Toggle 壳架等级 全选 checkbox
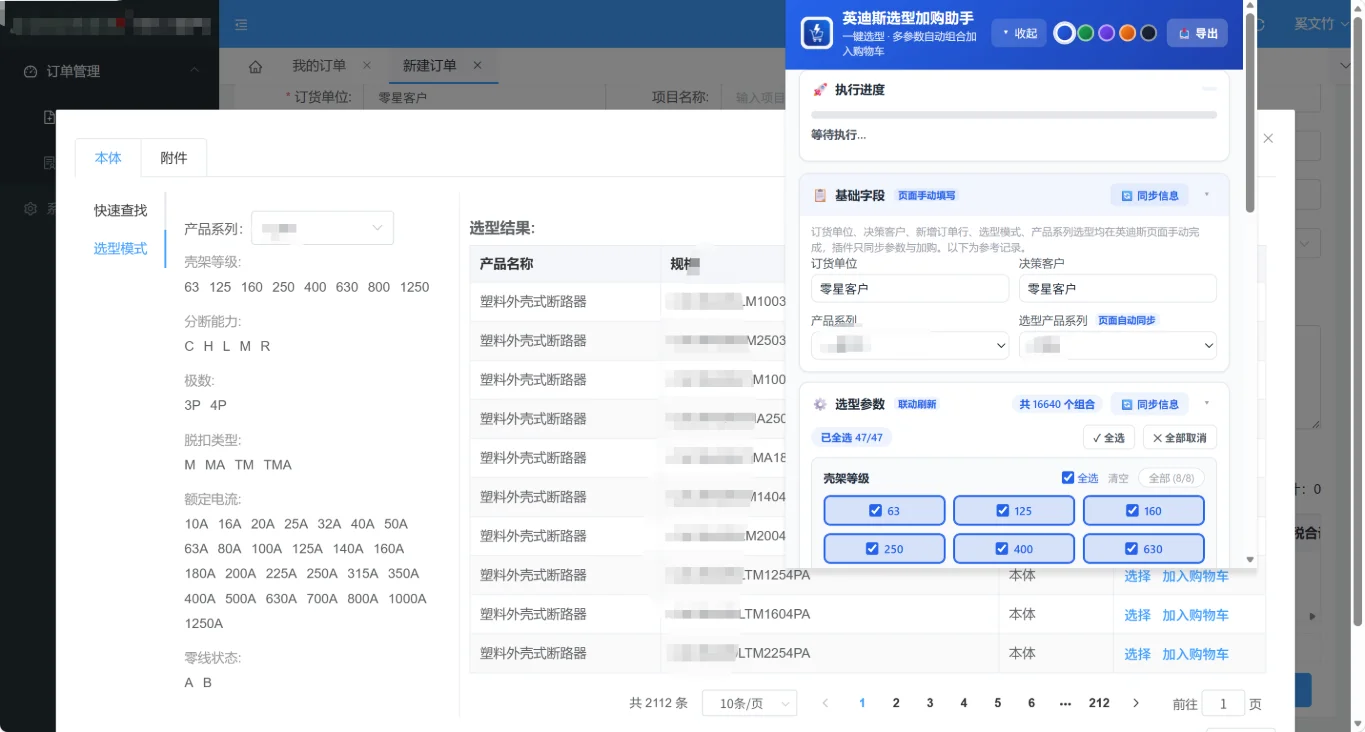The image size is (1365, 732). click(x=1068, y=478)
